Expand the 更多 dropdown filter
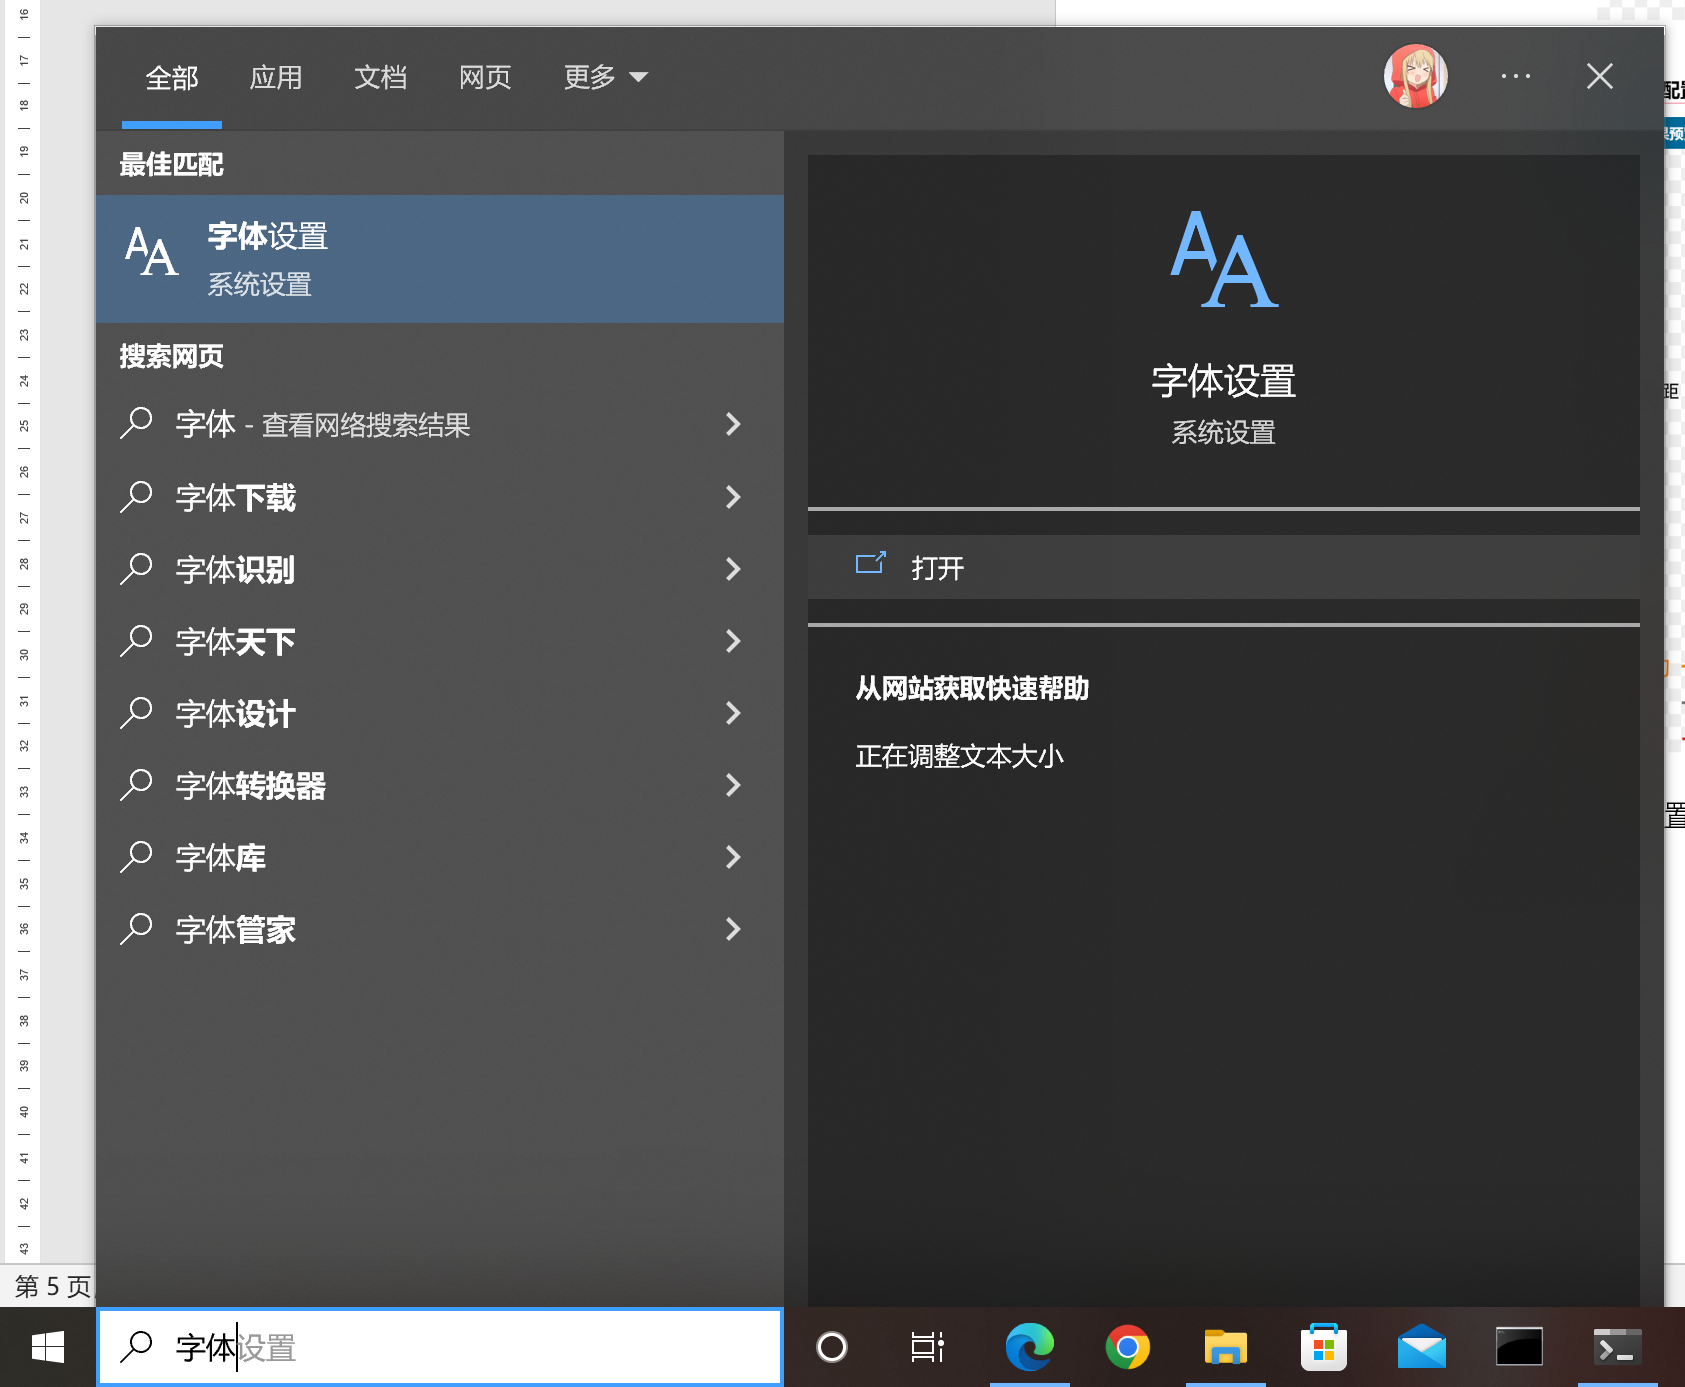 pos(605,77)
